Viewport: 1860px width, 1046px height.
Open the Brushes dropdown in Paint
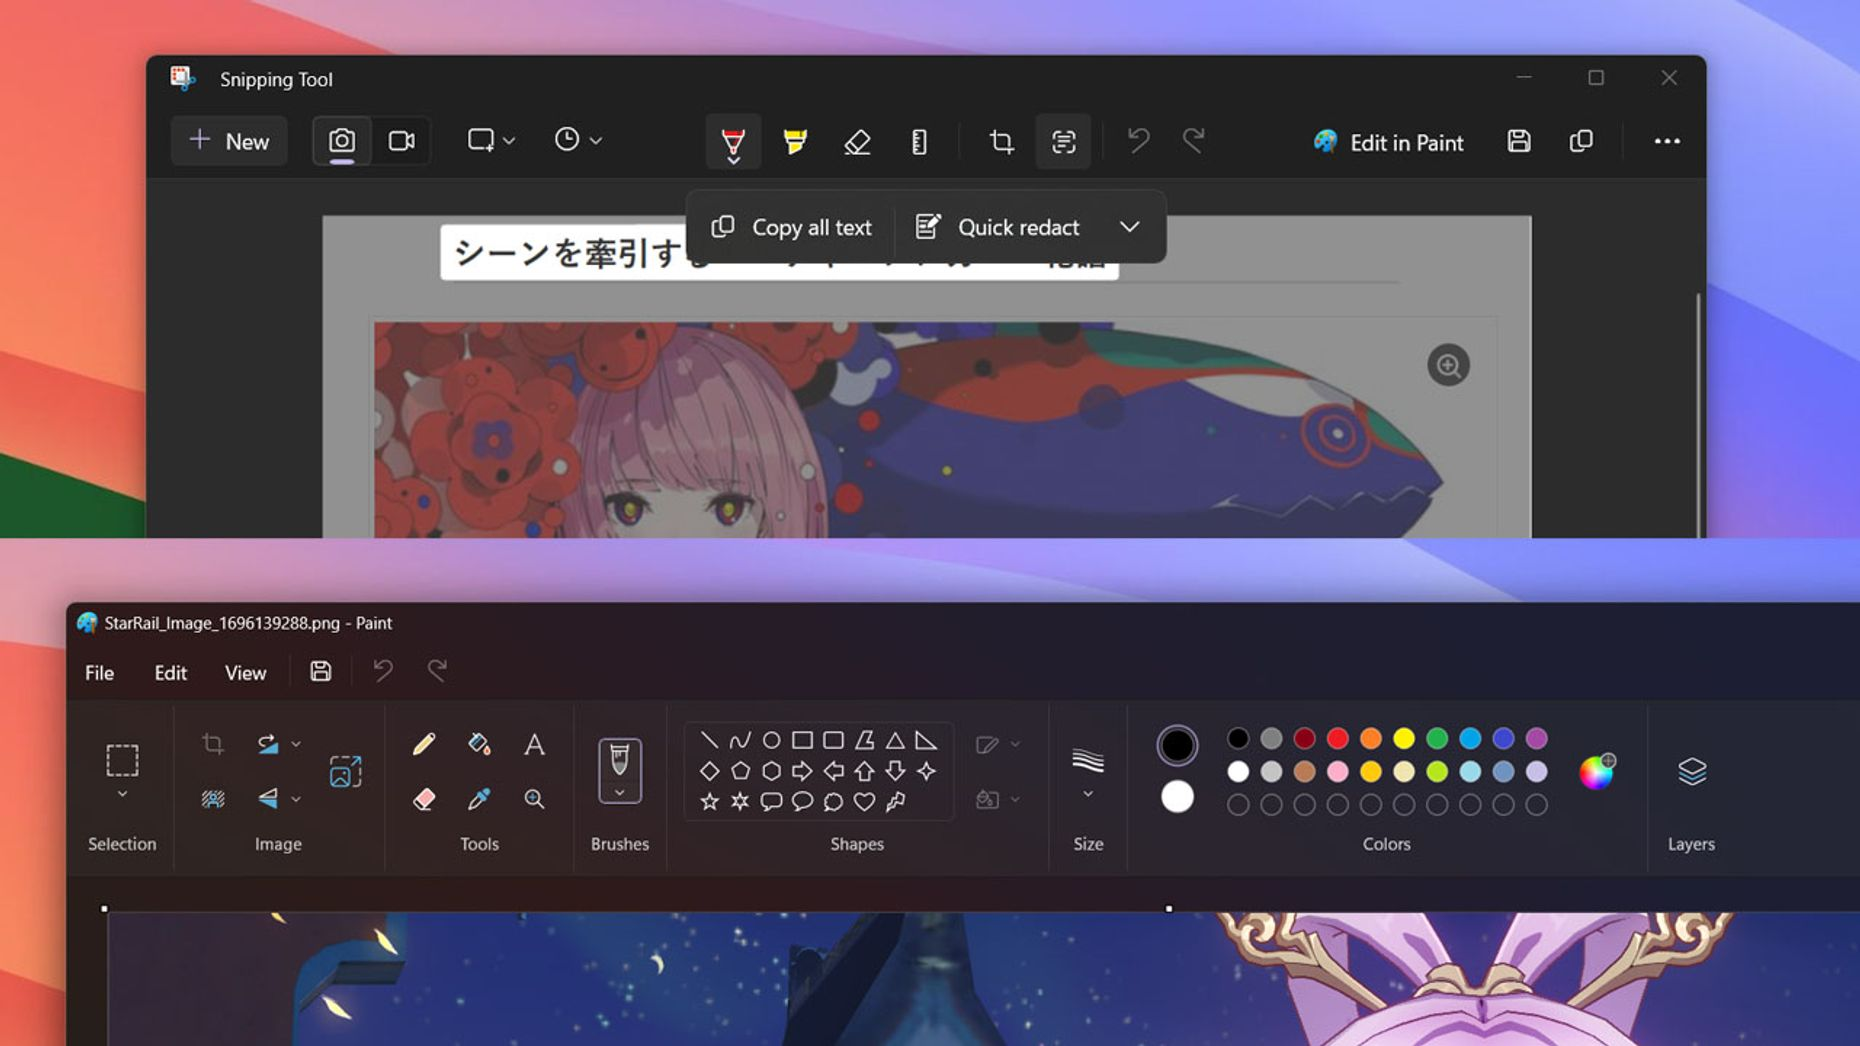coord(619,771)
